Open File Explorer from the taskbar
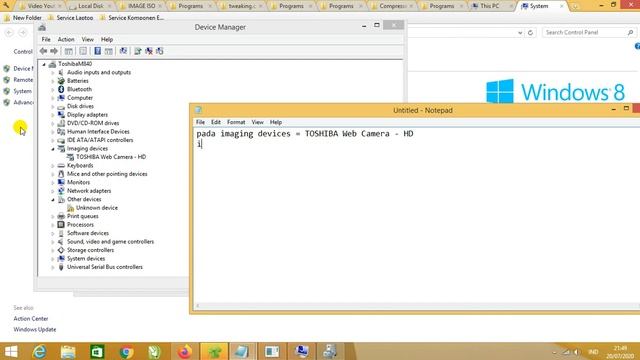The width and height of the screenshot is (640, 360). pyautogui.click(x=68, y=351)
